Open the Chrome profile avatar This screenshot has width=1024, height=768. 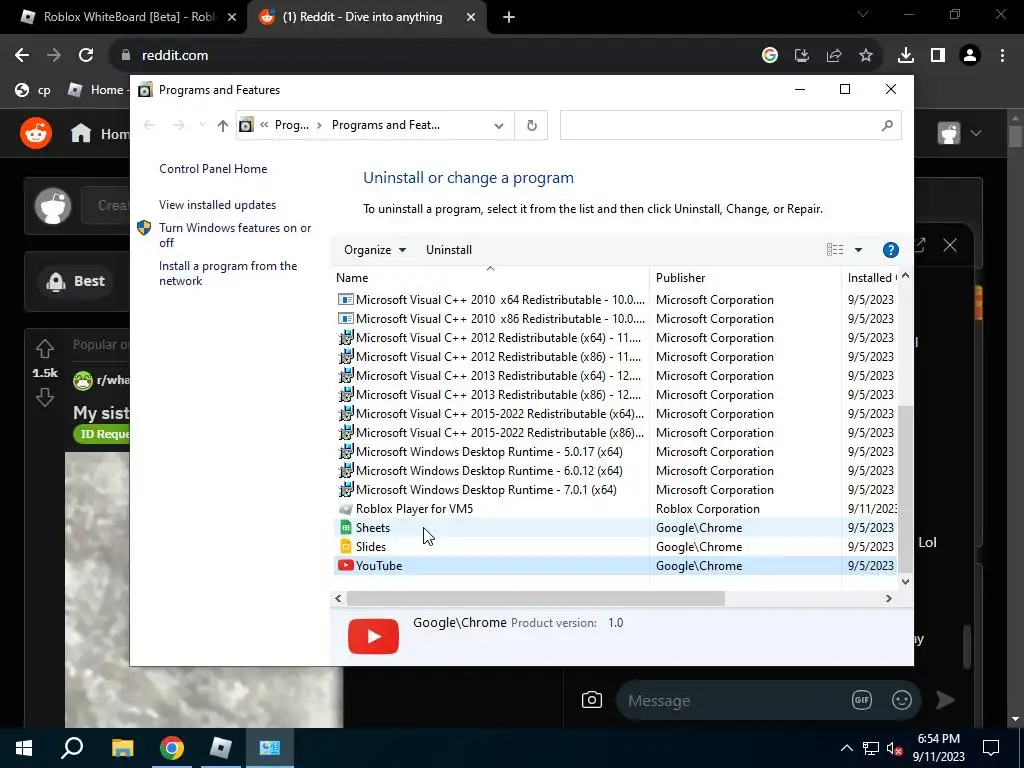[x=970, y=56]
